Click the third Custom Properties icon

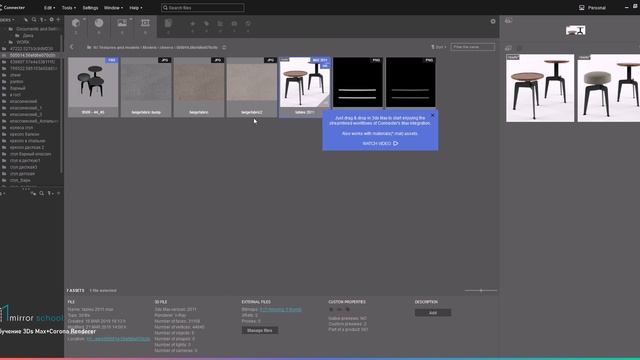click(347, 310)
